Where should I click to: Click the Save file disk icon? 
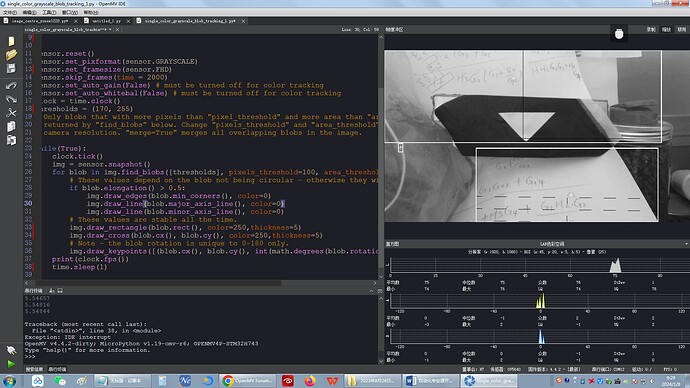pos(11,69)
